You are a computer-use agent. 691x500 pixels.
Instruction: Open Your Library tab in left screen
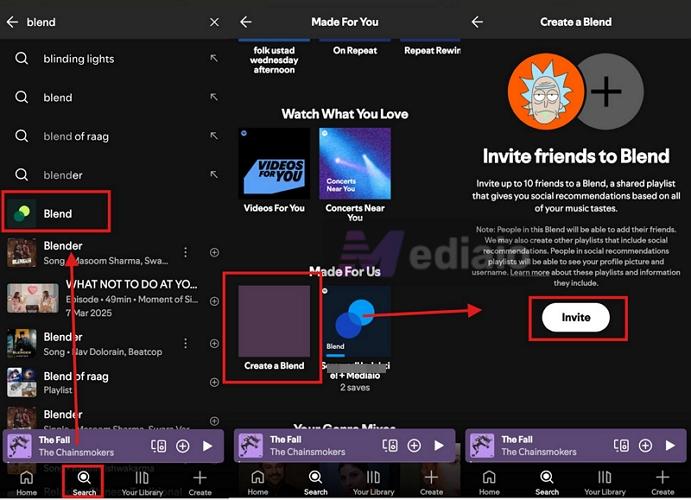pos(142,482)
